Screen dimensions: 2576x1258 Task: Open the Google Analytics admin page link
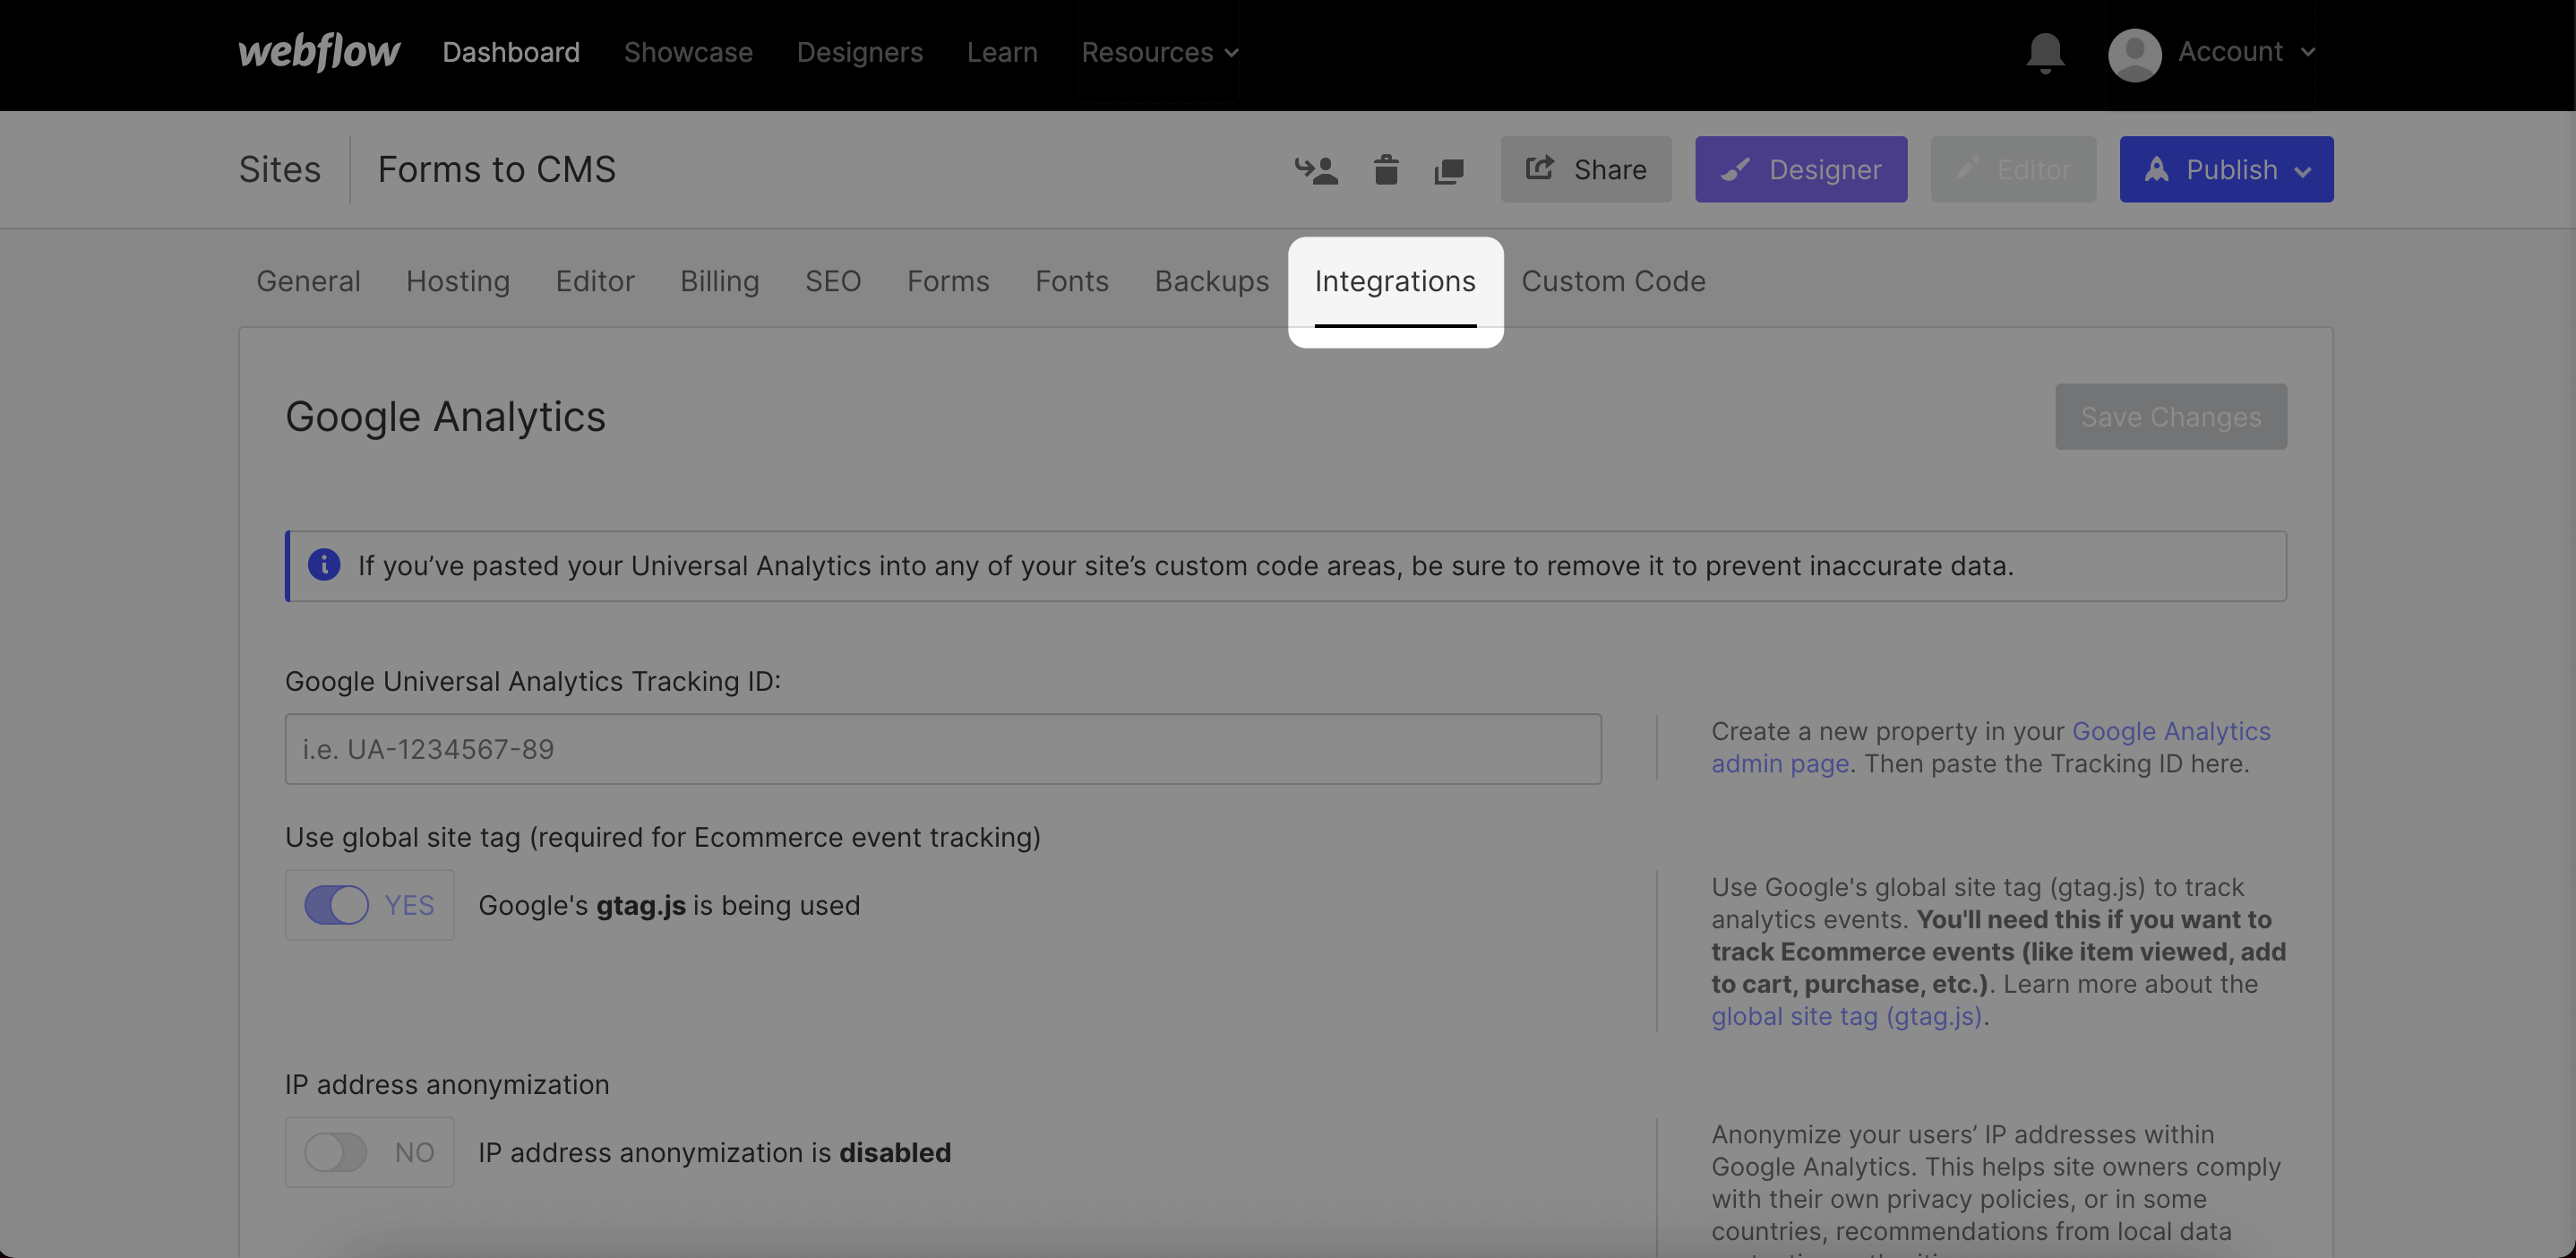point(2172,731)
